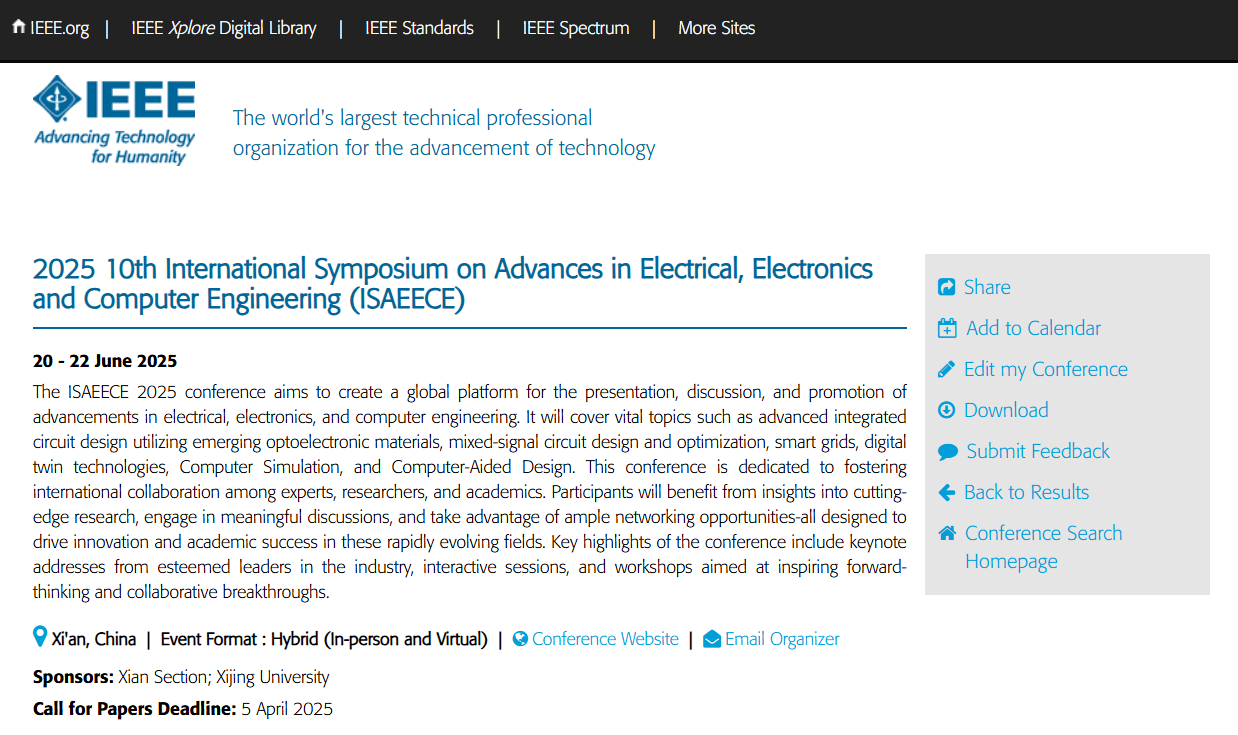
Task: Click the Download circle-arrow icon
Action: coord(946,410)
